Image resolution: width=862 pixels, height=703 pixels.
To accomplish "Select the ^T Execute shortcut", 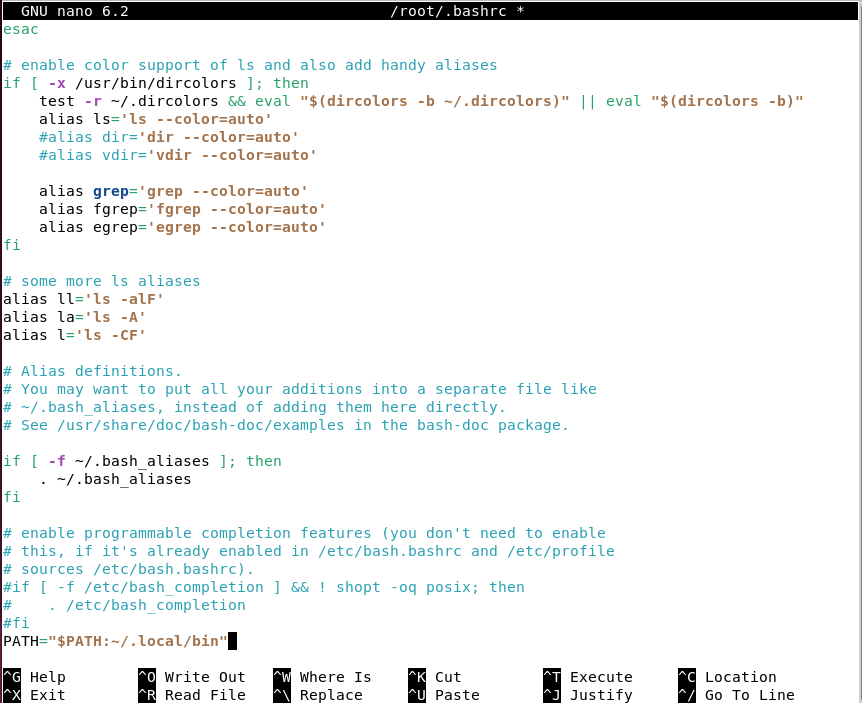I will [588, 677].
